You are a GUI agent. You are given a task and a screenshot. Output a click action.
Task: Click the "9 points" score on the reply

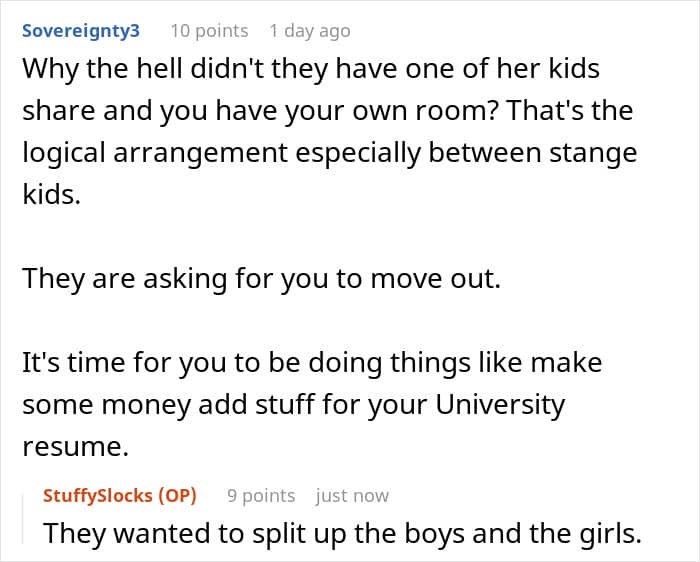tap(261, 496)
